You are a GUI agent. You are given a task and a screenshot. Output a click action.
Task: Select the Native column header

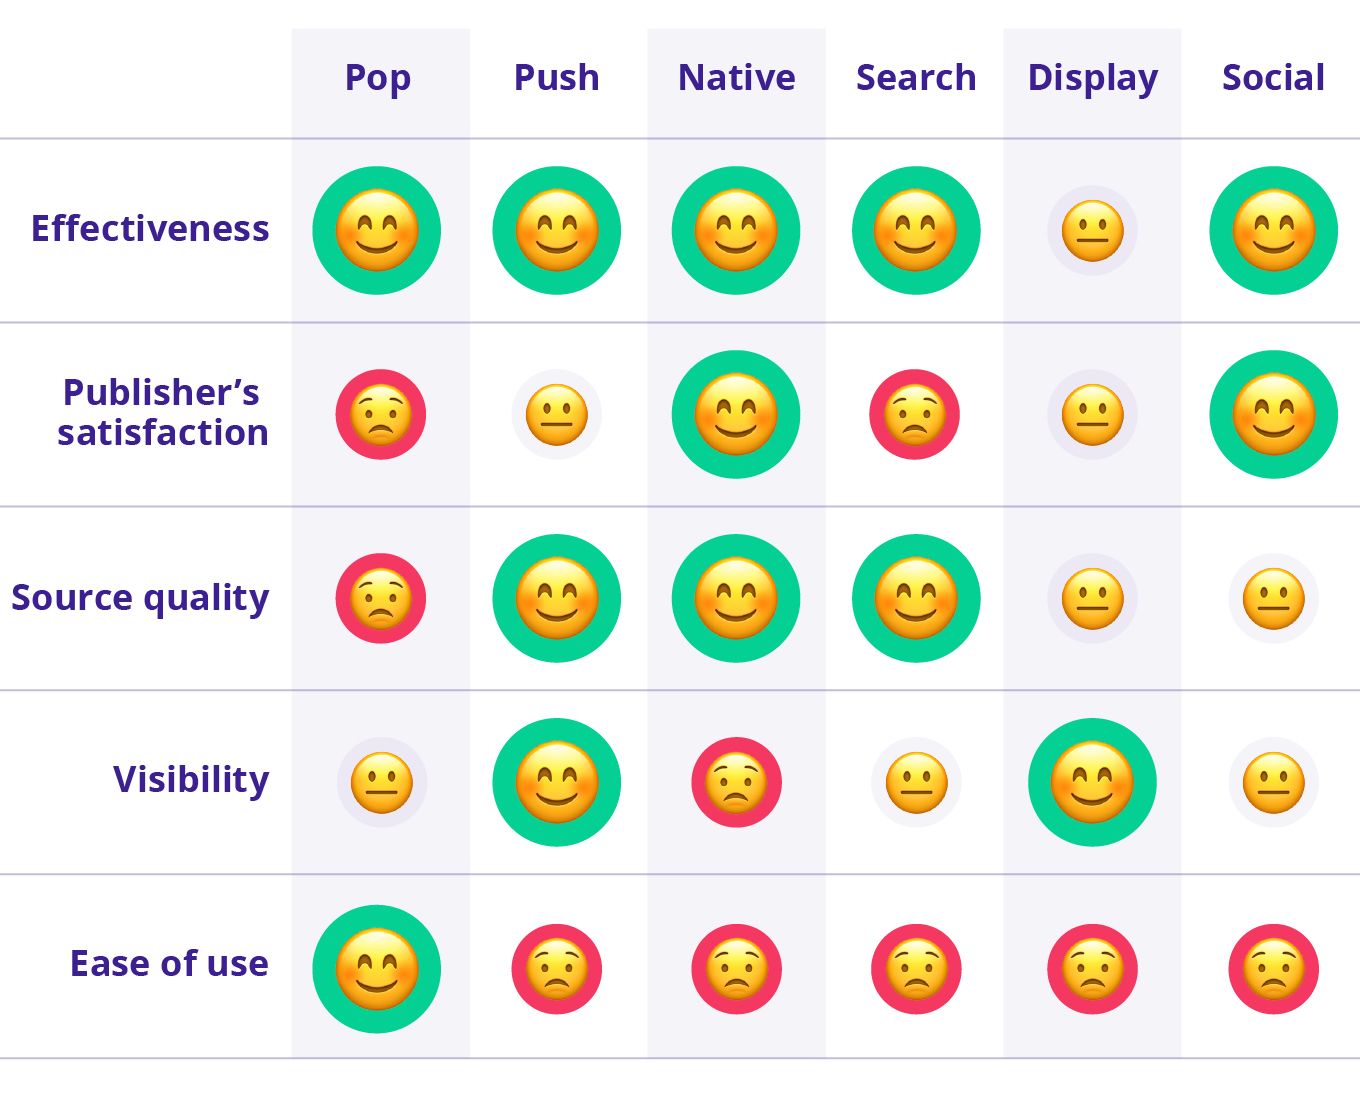click(737, 78)
